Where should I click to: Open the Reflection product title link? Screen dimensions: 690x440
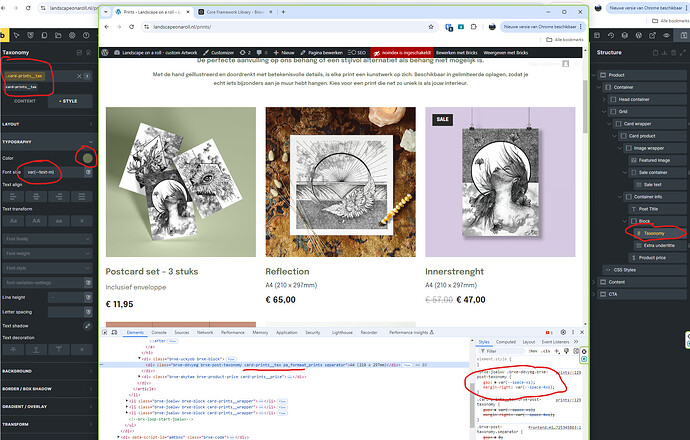click(287, 271)
